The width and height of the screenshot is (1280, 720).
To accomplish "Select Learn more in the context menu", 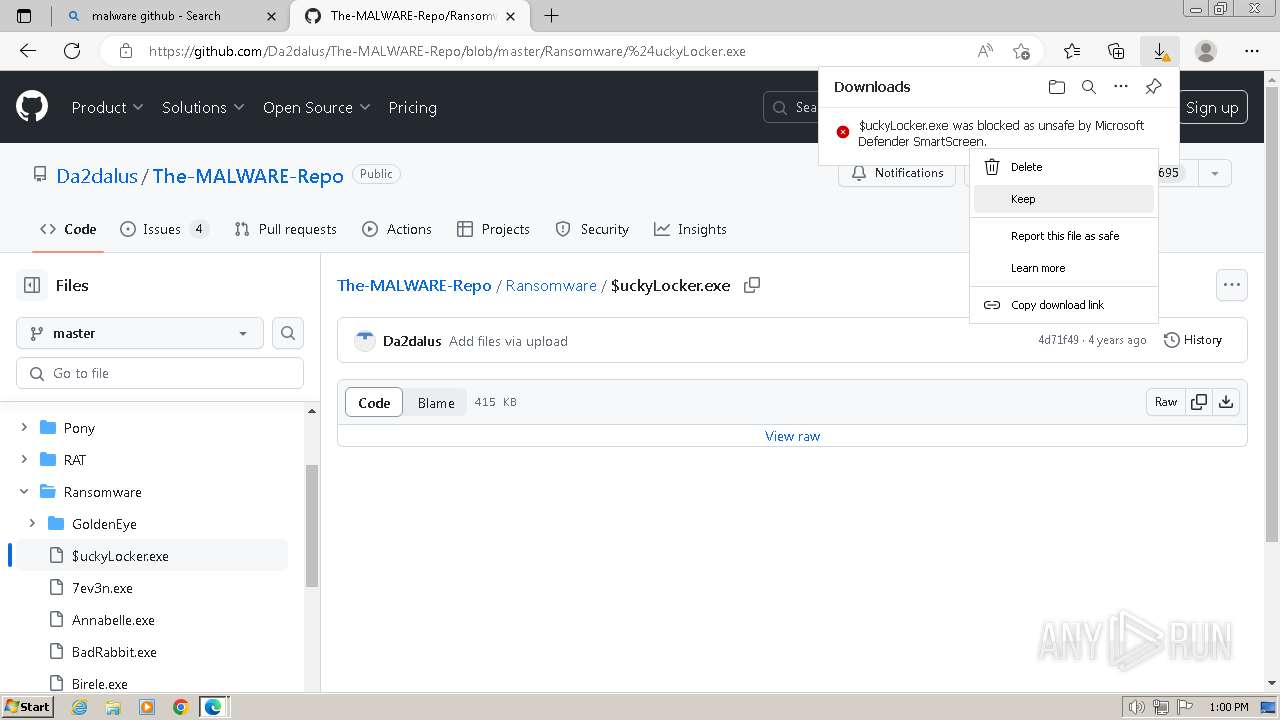I will tap(1064, 268).
